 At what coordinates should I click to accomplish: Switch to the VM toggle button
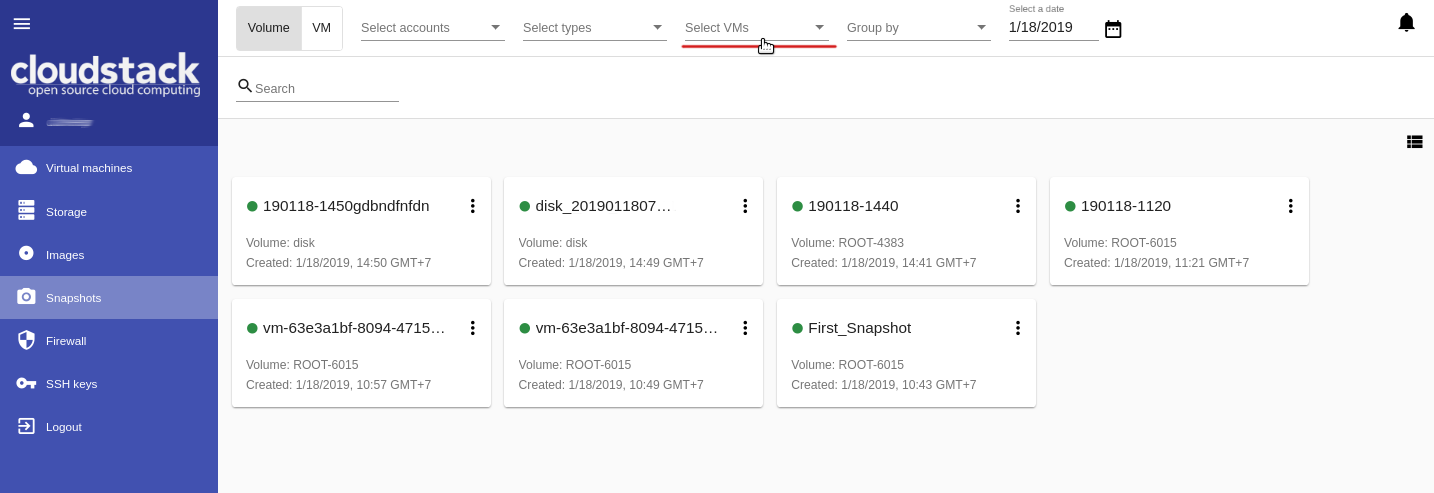321,28
